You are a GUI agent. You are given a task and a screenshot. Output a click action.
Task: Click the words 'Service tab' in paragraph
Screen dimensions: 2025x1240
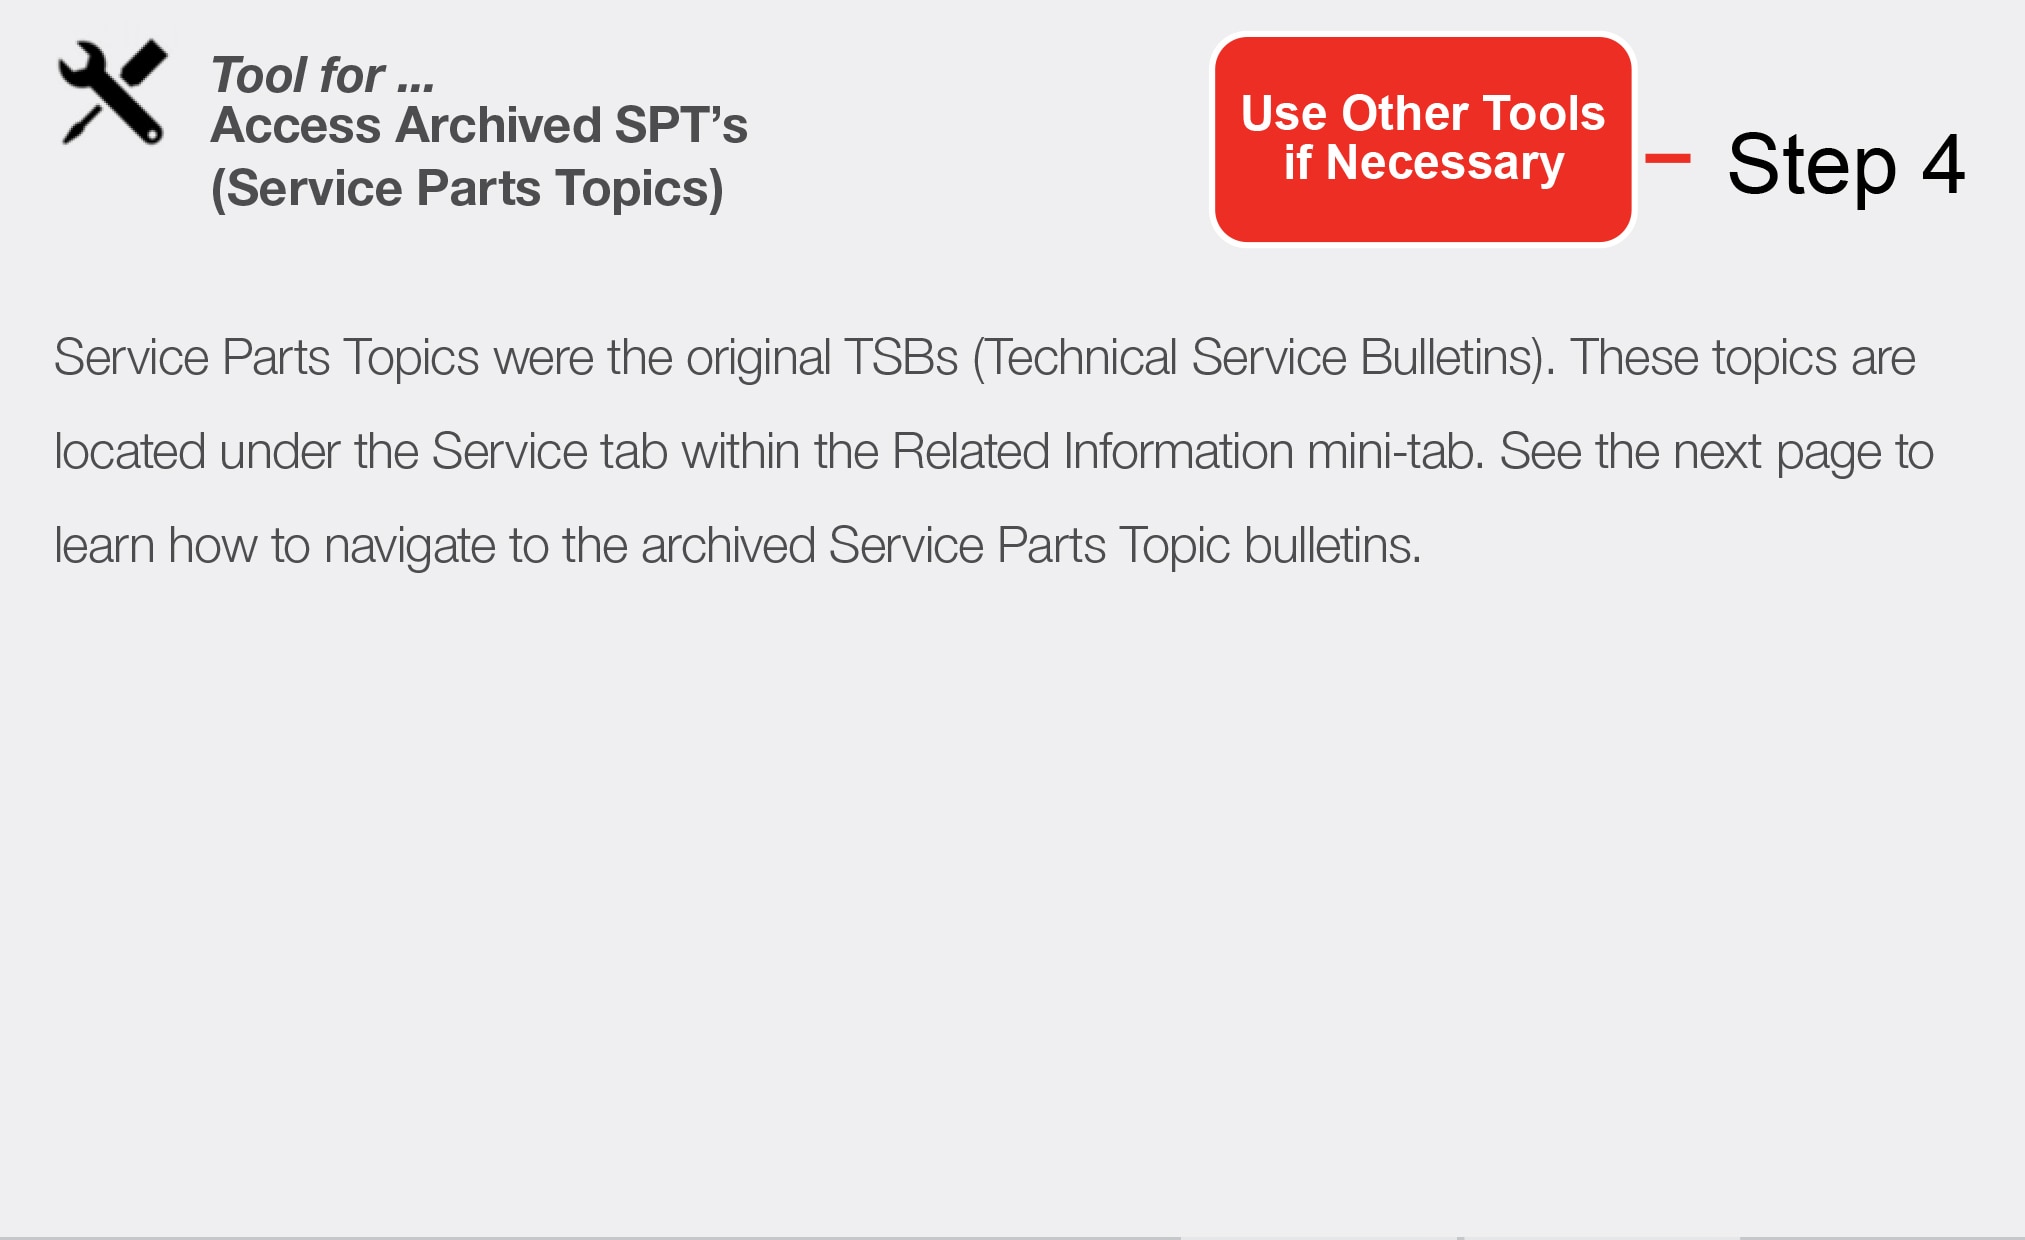tap(549, 452)
